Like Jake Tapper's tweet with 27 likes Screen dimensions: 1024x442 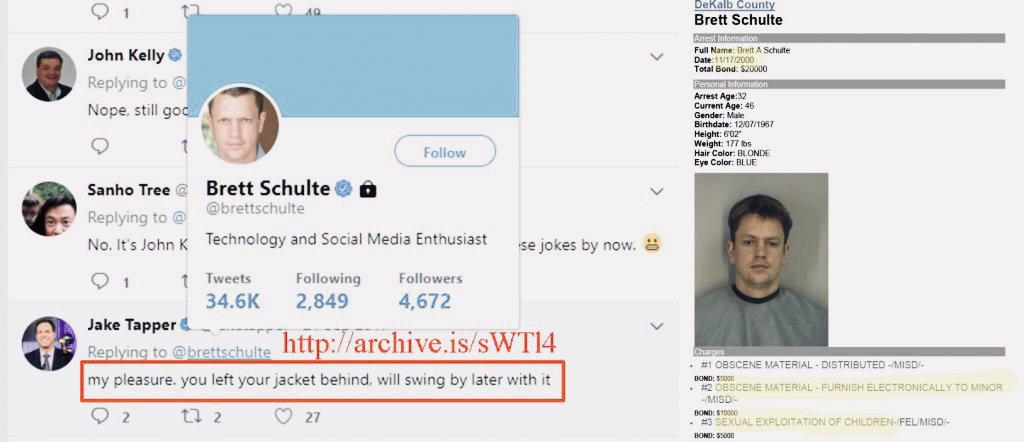283,415
